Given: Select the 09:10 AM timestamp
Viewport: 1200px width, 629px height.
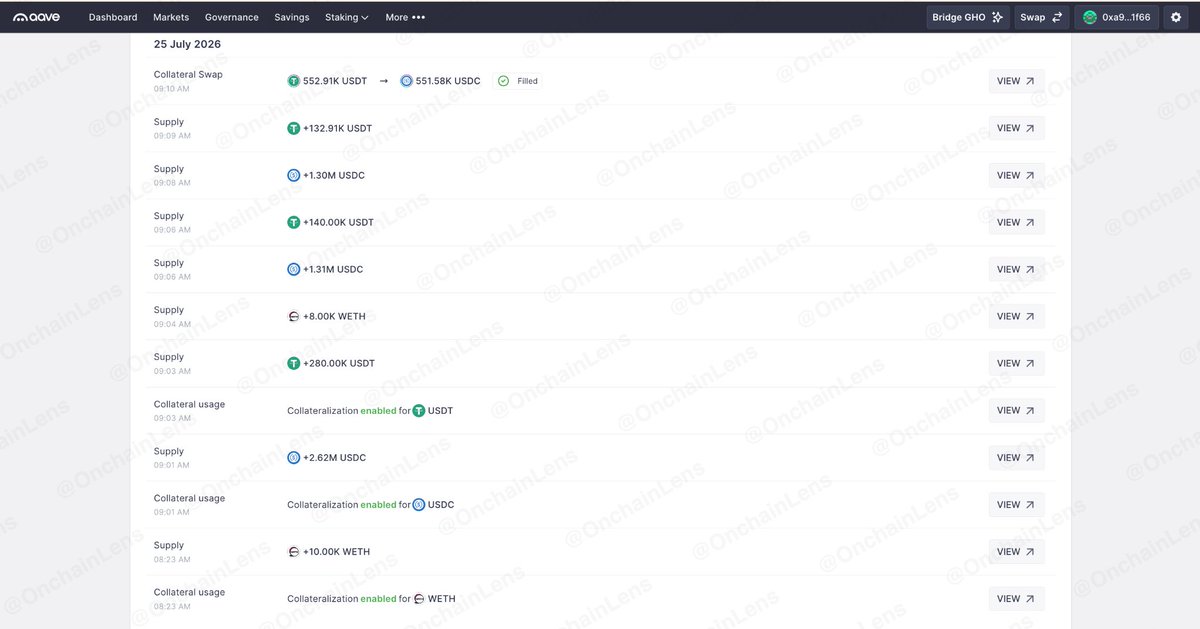Looking at the screenshot, I should click(x=171, y=89).
